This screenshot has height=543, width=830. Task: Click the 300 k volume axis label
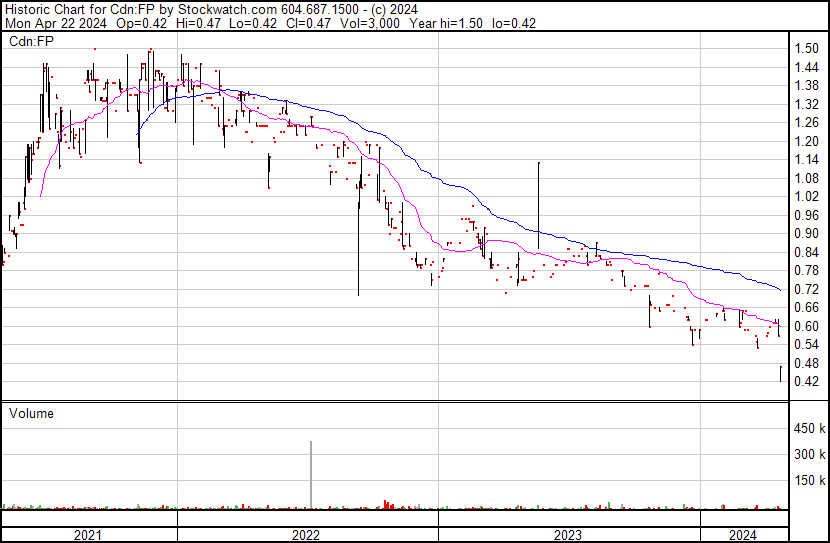[808, 455]
